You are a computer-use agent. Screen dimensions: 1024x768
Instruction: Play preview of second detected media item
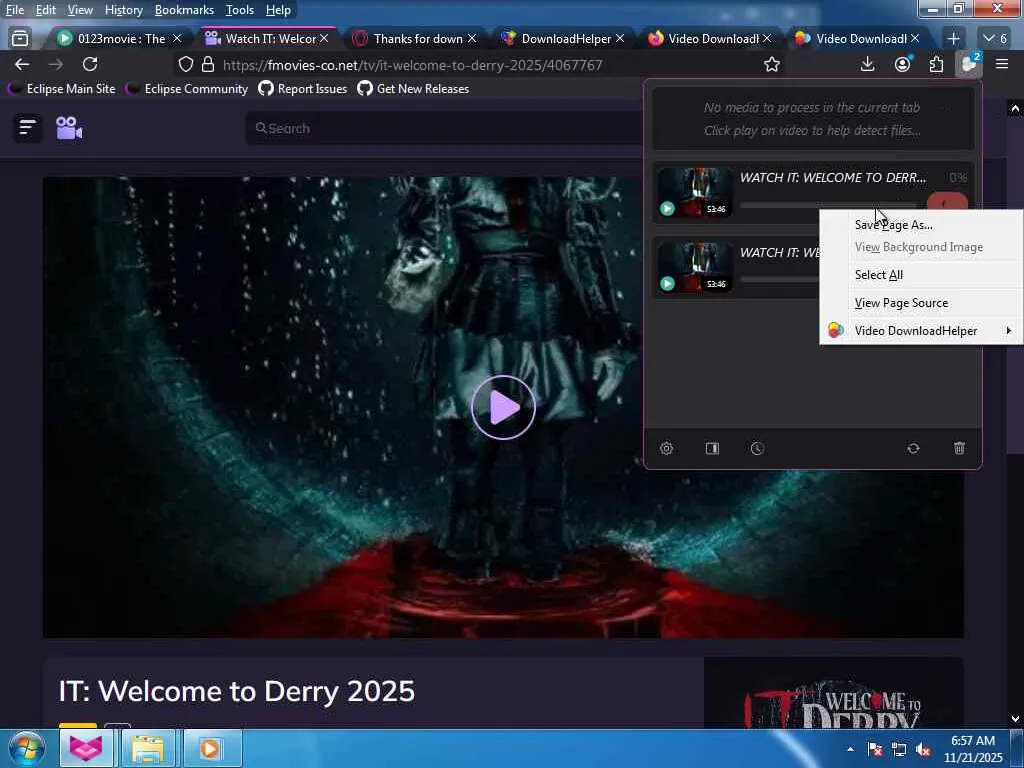pos(667,283)
